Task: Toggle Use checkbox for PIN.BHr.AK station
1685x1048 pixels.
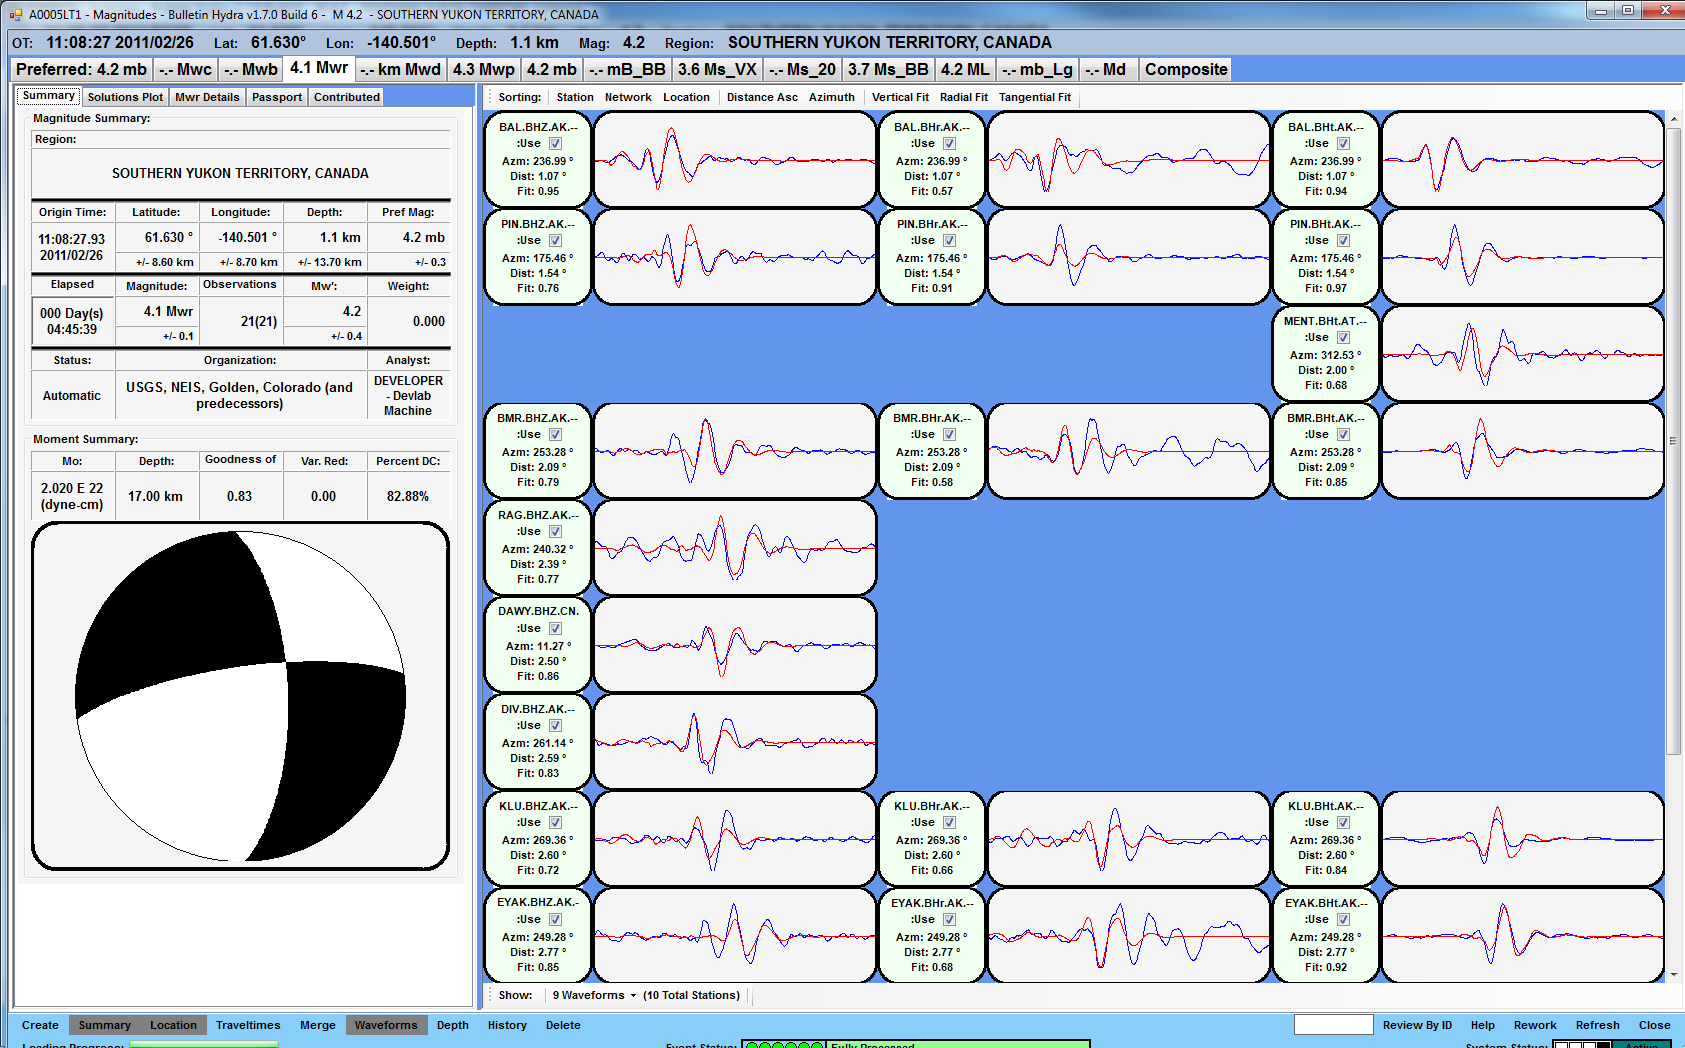Action: point(949,240)
